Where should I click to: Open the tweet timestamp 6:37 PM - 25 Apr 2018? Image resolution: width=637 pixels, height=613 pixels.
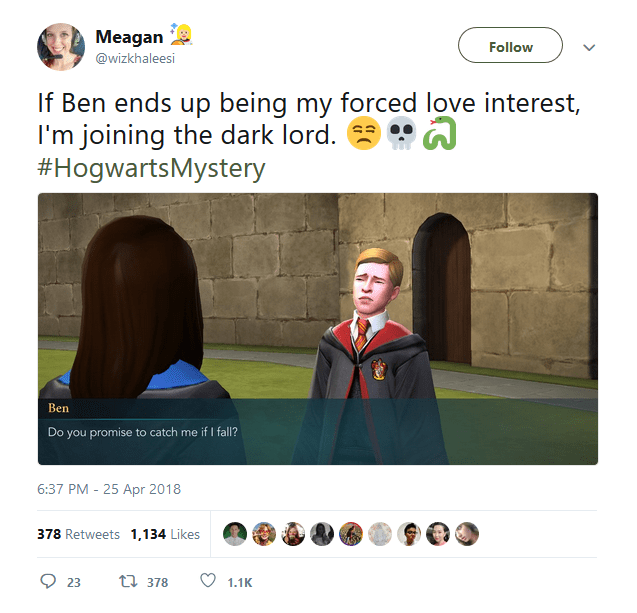(109, 489)
